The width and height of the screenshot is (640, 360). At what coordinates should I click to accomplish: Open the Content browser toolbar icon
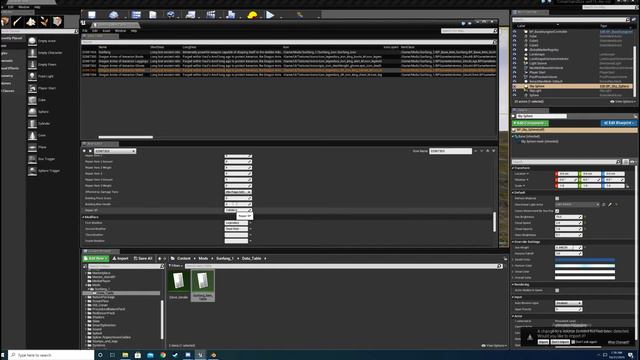[x=136, y=15]
